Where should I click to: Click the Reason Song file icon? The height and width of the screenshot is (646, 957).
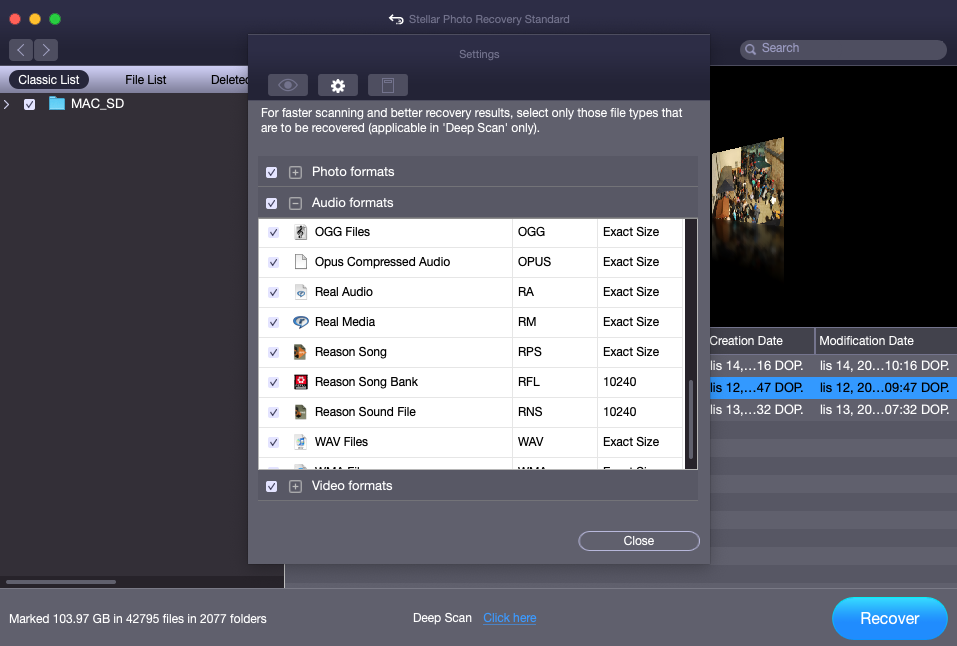coord(300,352)
